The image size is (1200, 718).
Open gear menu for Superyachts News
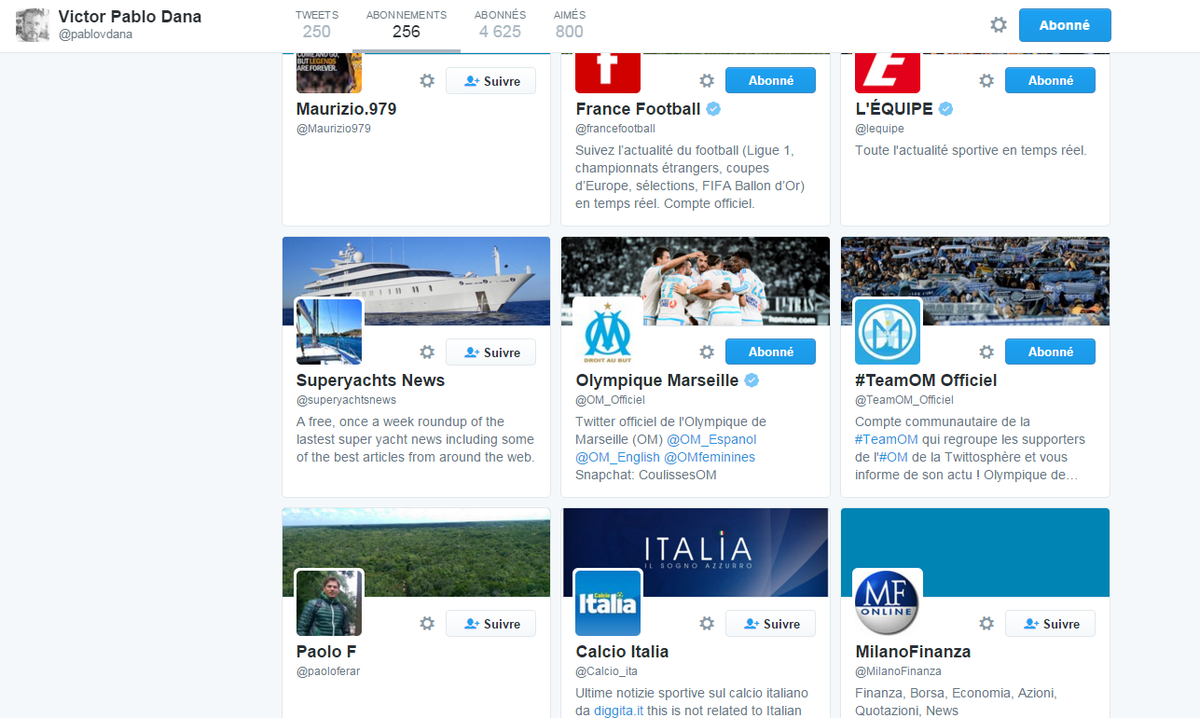coord(427,352)
